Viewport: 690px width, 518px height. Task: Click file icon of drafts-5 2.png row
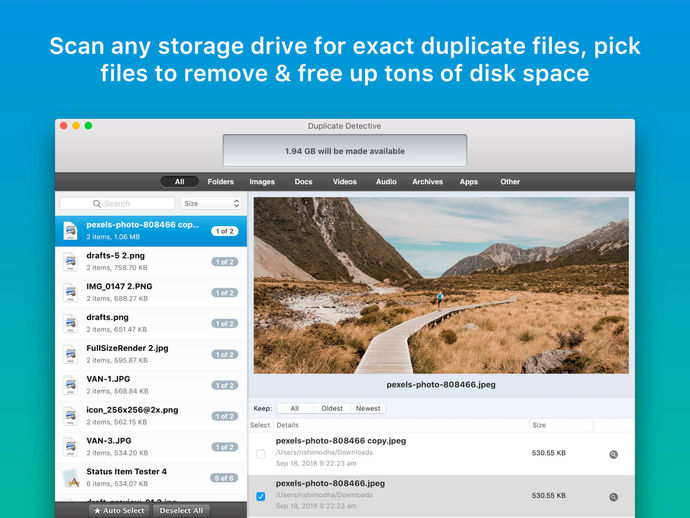coord(70,261)
